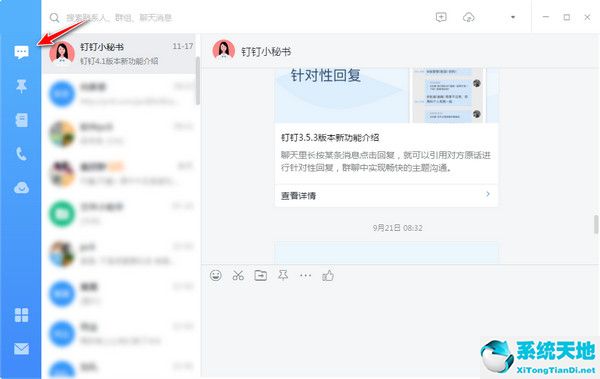Open the DING pin sidebar icon
This screenshot has height=379, width=600.
click(x=21, y=86)
